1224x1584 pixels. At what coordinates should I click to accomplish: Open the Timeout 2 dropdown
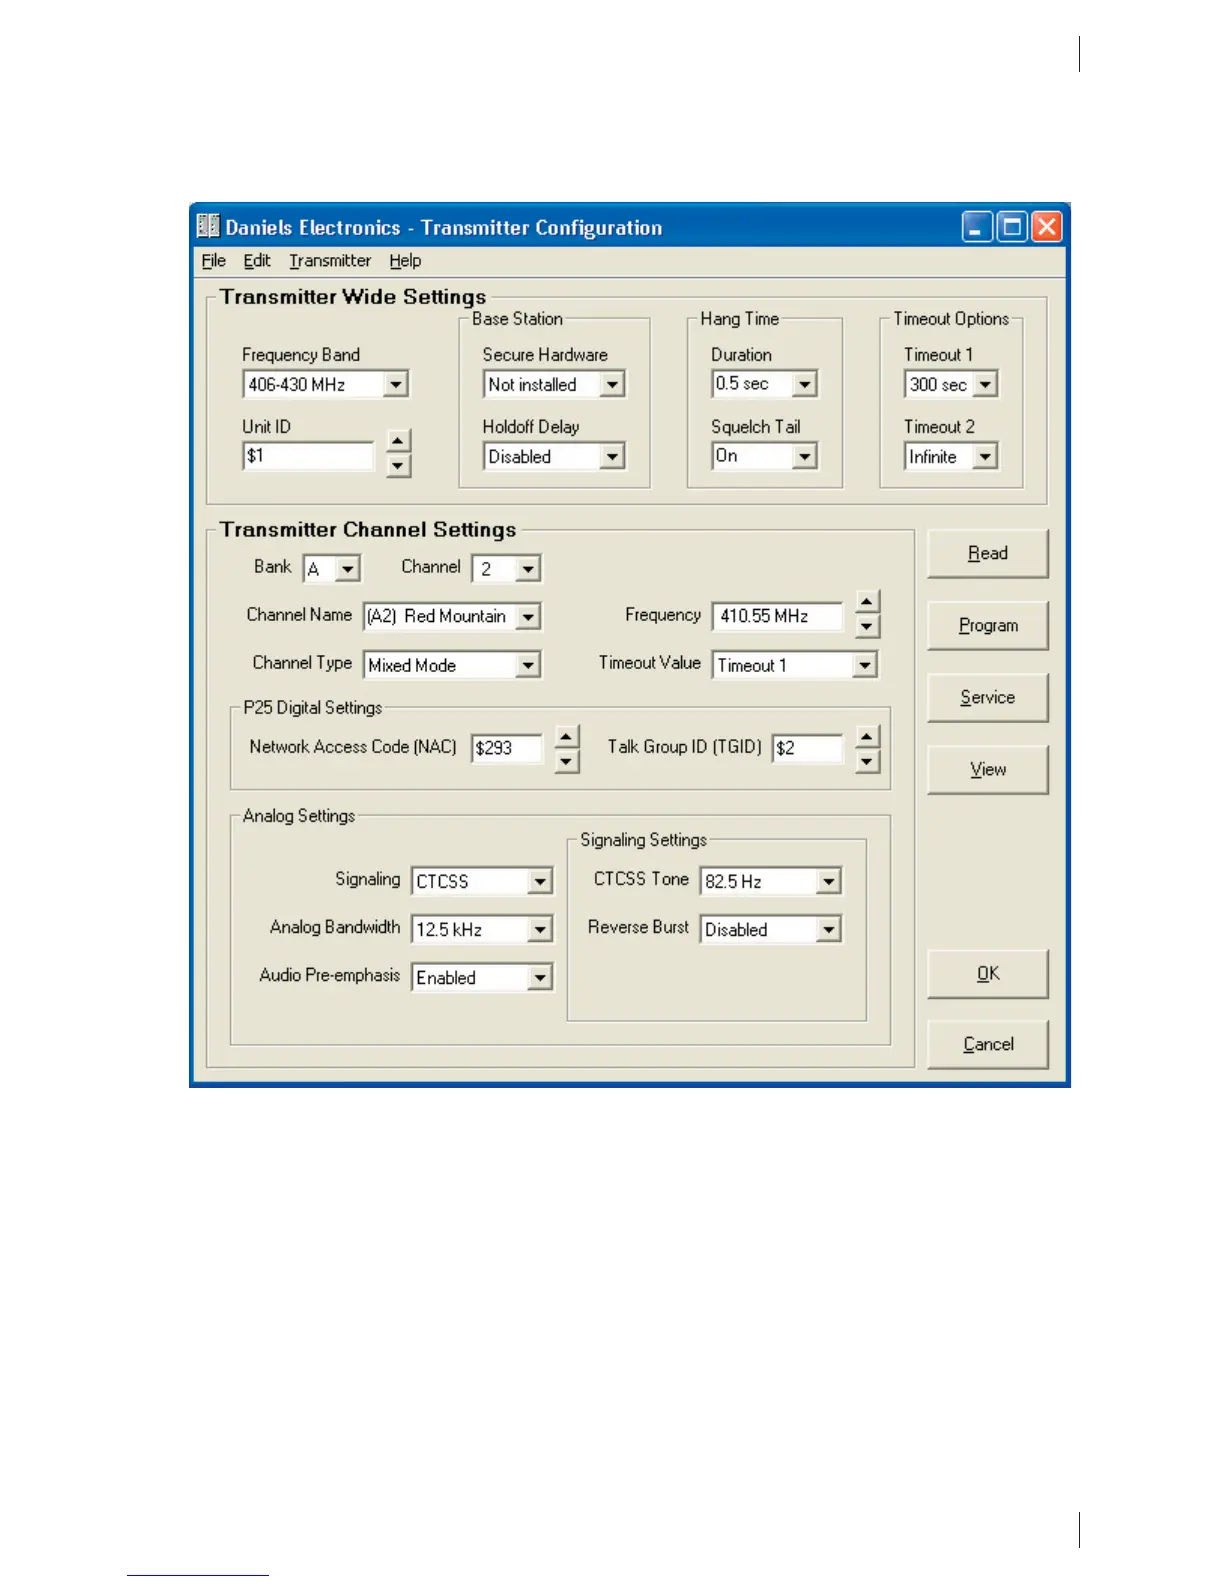(x=985, y=456)
